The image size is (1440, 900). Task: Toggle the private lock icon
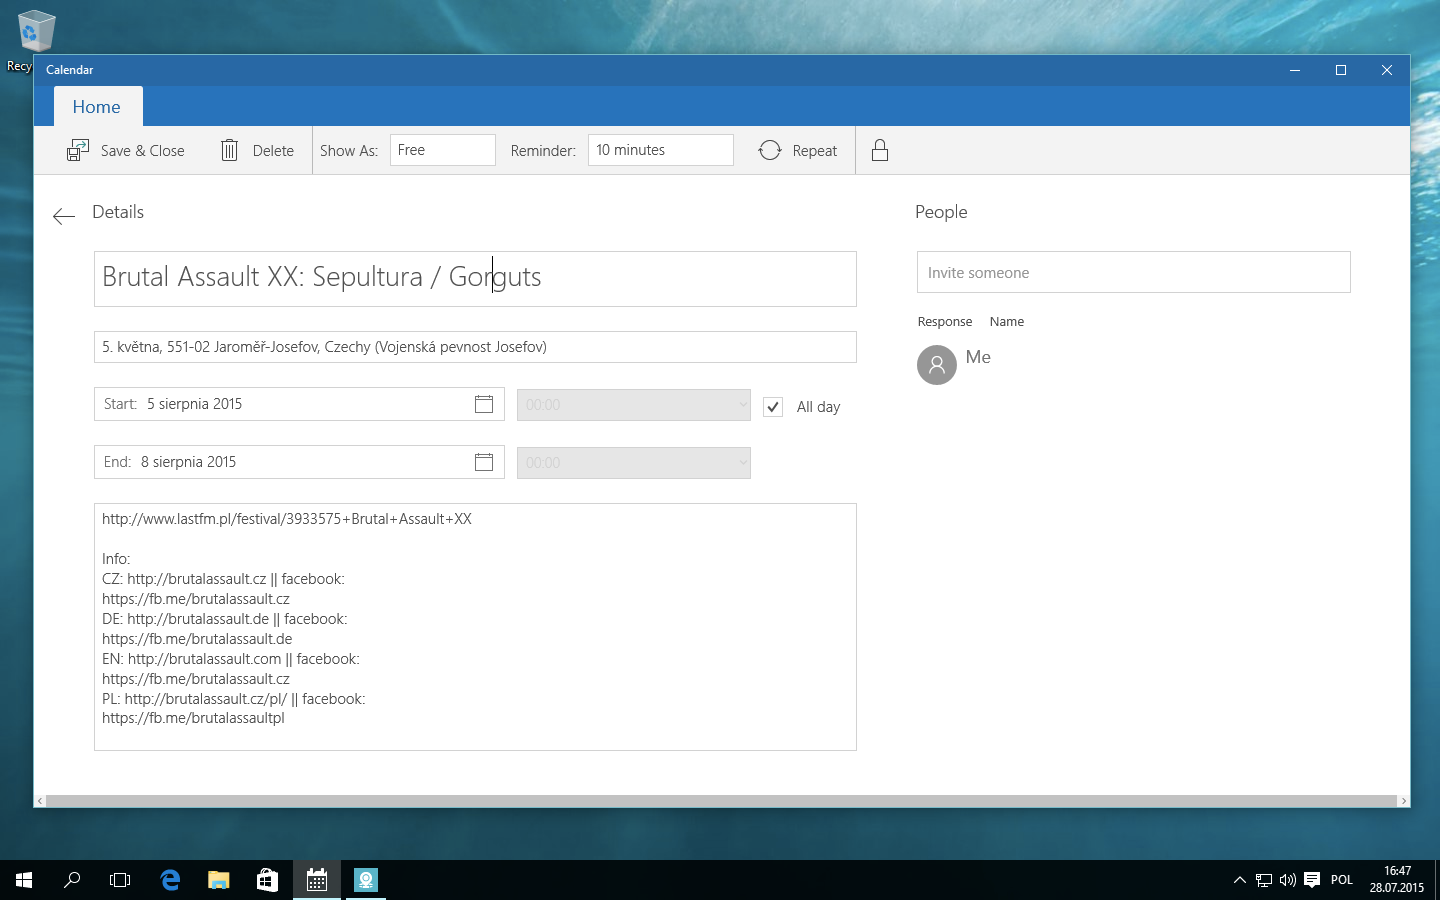tap(880, 150)
